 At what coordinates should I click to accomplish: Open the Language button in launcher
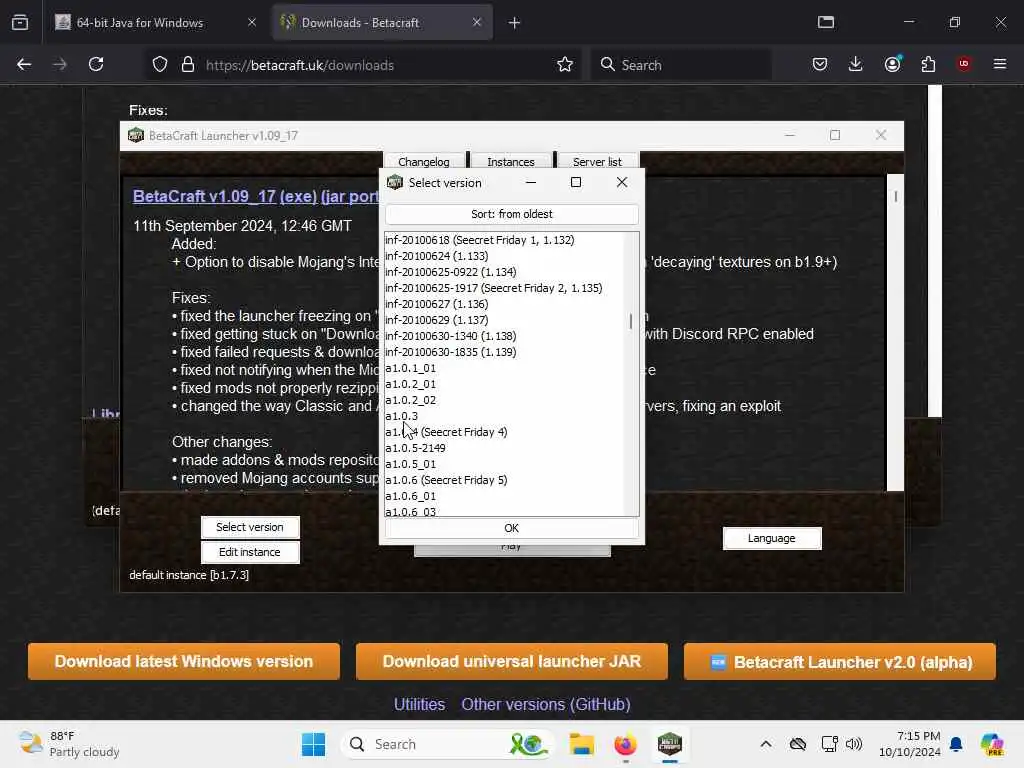pyautogui.click(x=772, y=538)
